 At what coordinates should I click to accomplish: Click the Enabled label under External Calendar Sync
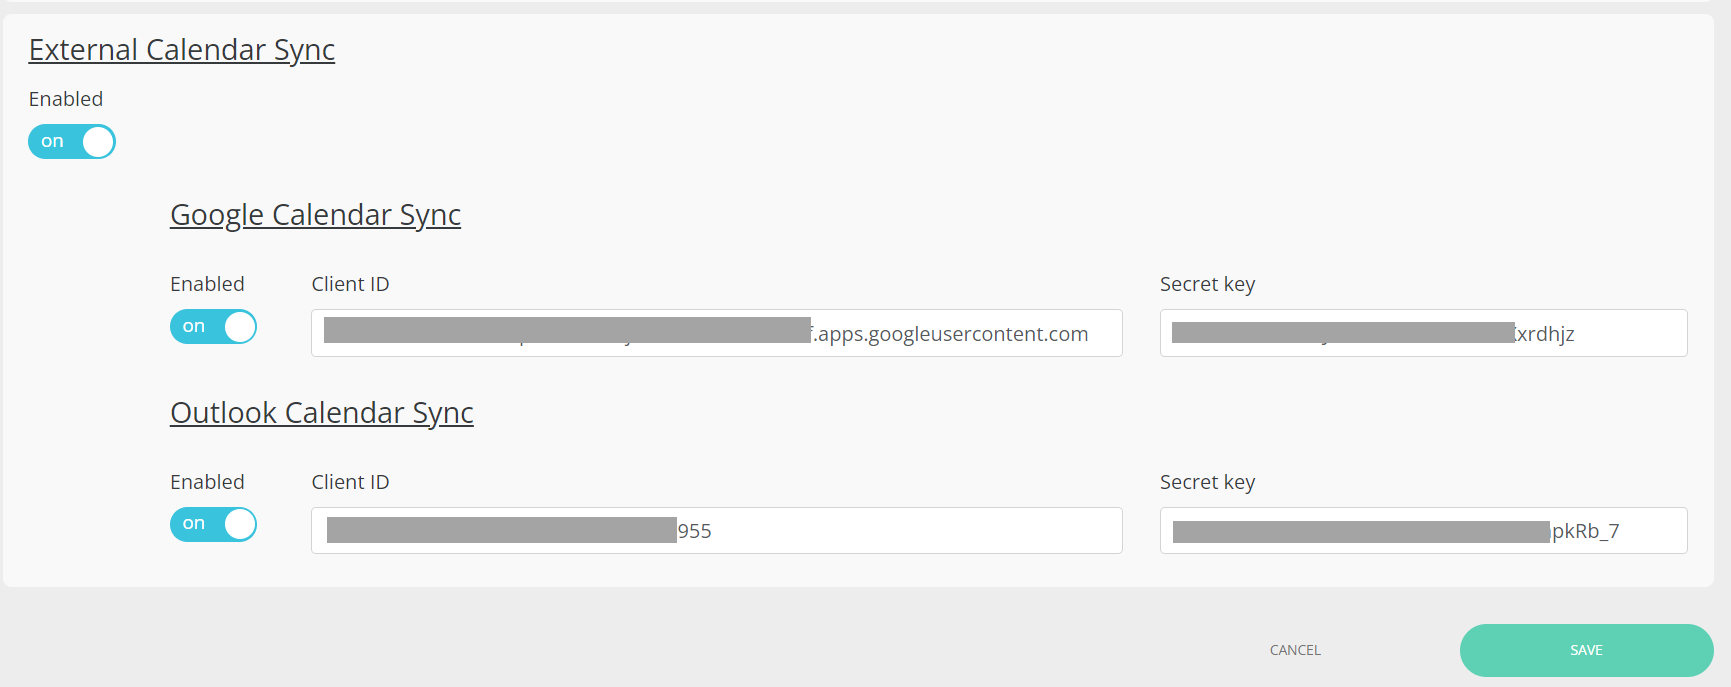tap(66, 99)
